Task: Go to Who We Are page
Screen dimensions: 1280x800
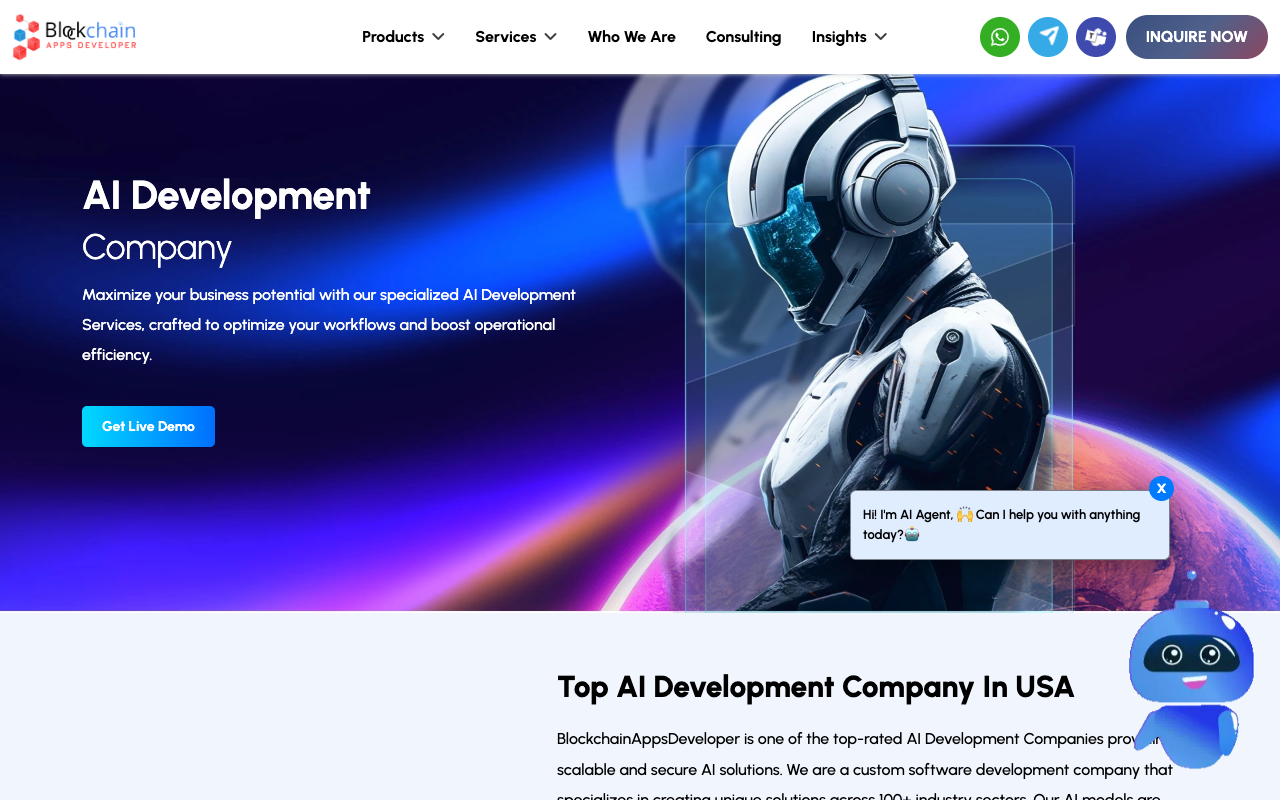Action: 632,37
